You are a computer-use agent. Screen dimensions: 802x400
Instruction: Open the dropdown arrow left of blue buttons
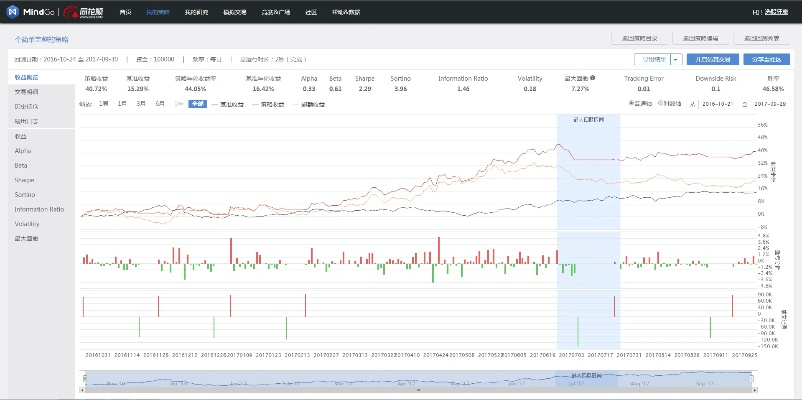(x=675, y=59)
